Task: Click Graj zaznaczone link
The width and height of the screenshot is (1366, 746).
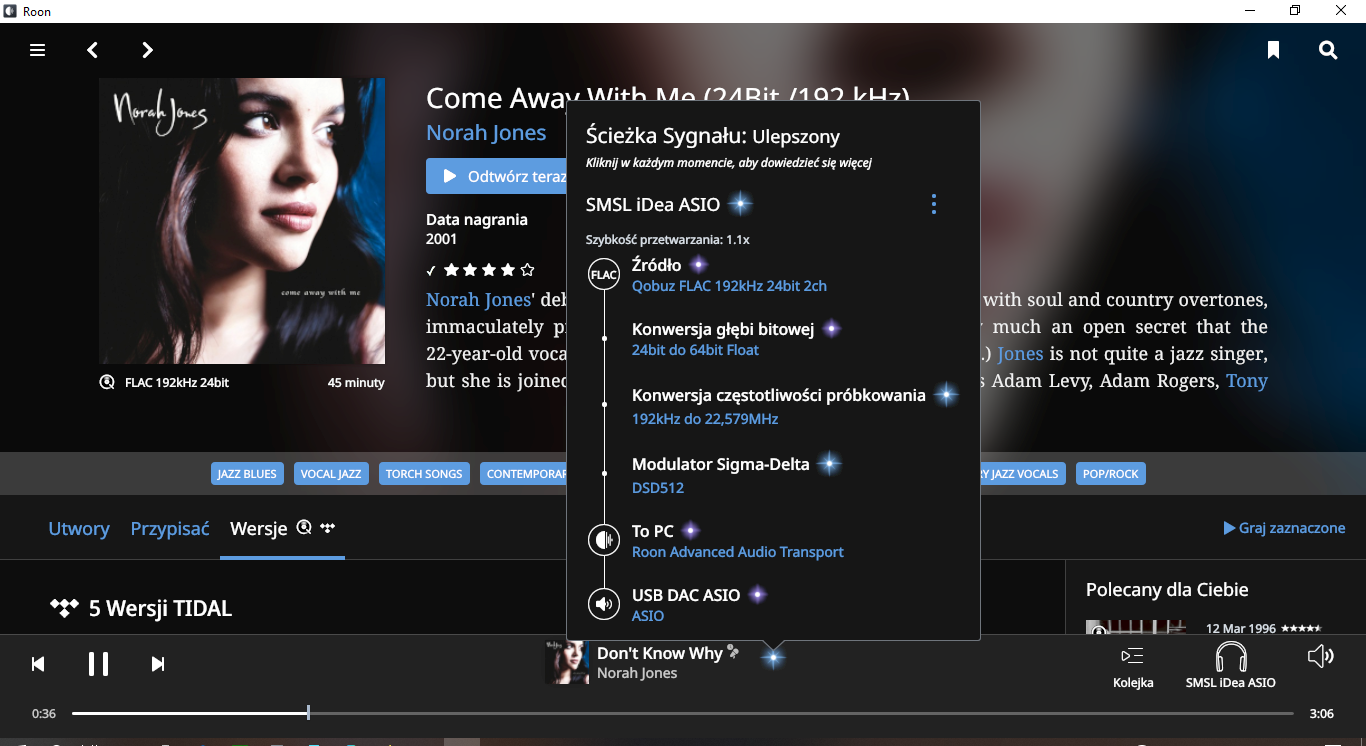Action: [1284, 528]
